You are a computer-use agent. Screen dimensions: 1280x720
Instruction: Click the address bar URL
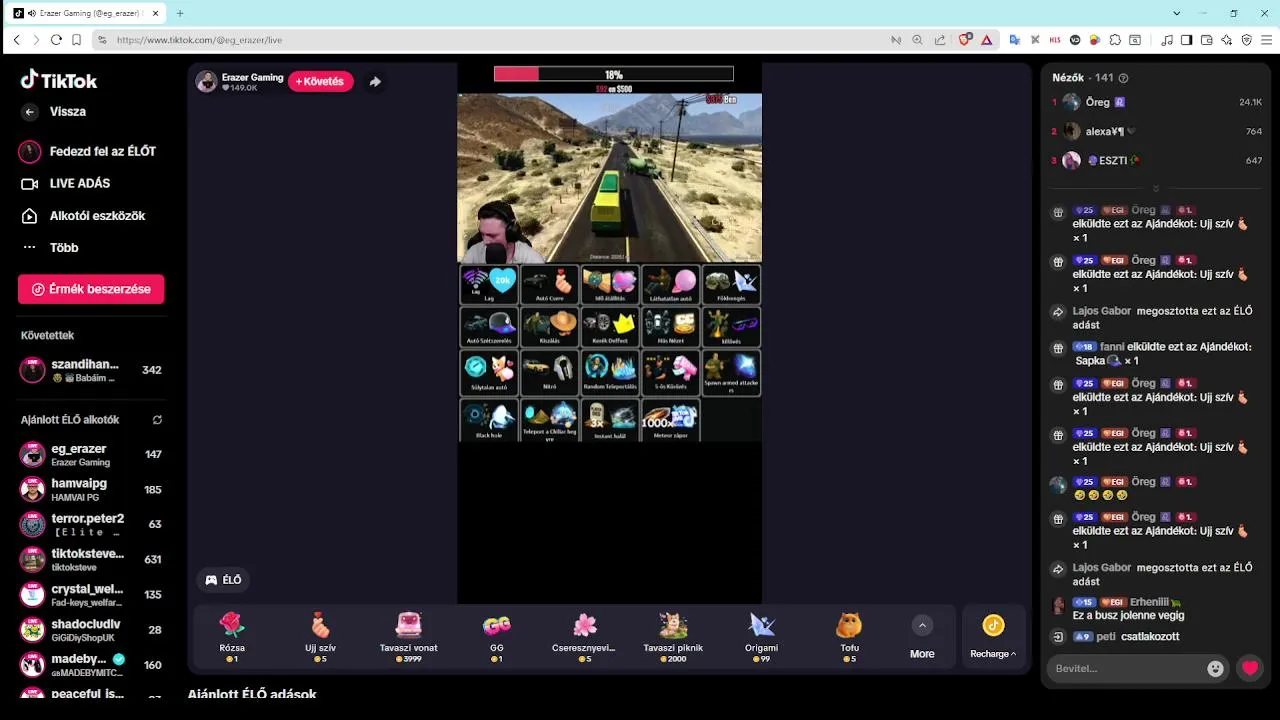tap(199, 40)
